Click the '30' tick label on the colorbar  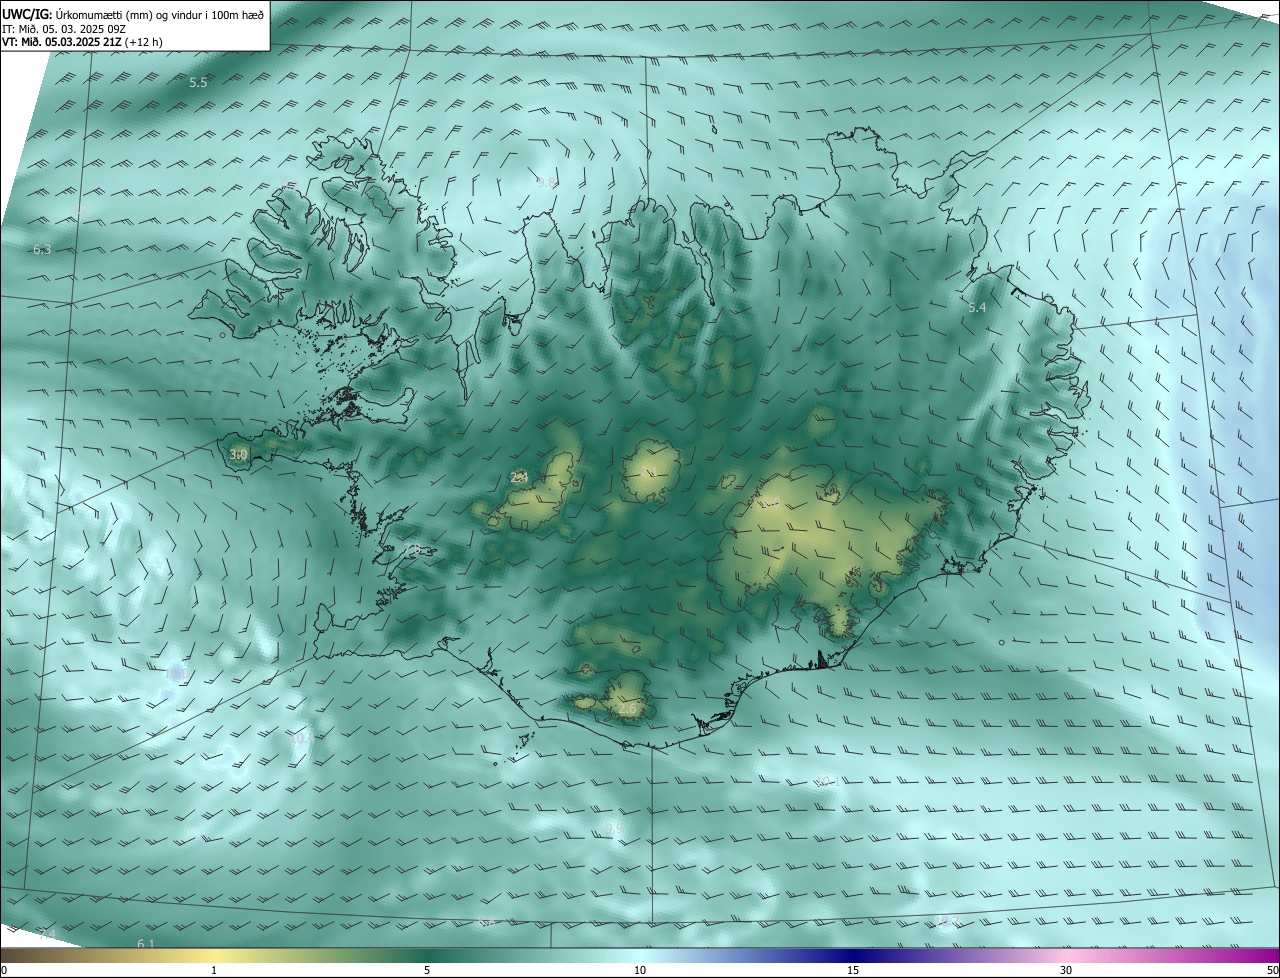[x=1066, y=970]
